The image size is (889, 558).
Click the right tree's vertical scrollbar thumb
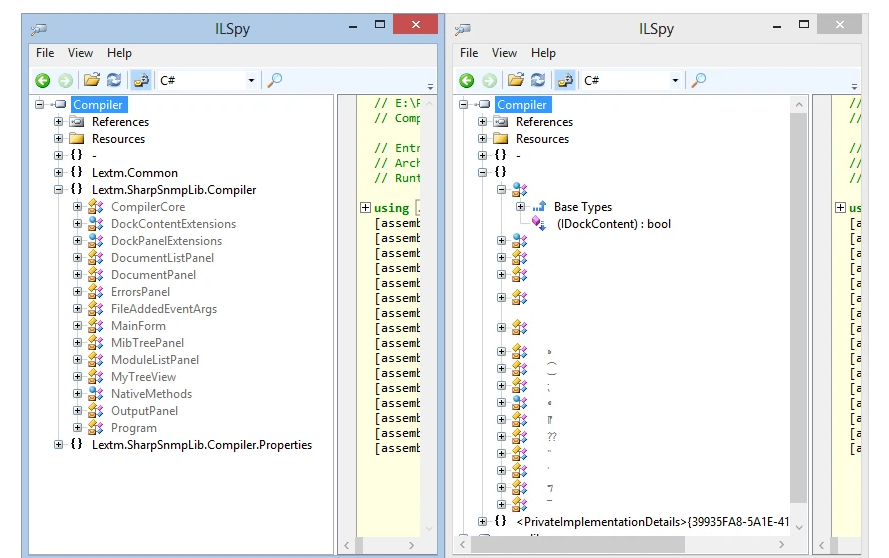click(x=798, y=308)
